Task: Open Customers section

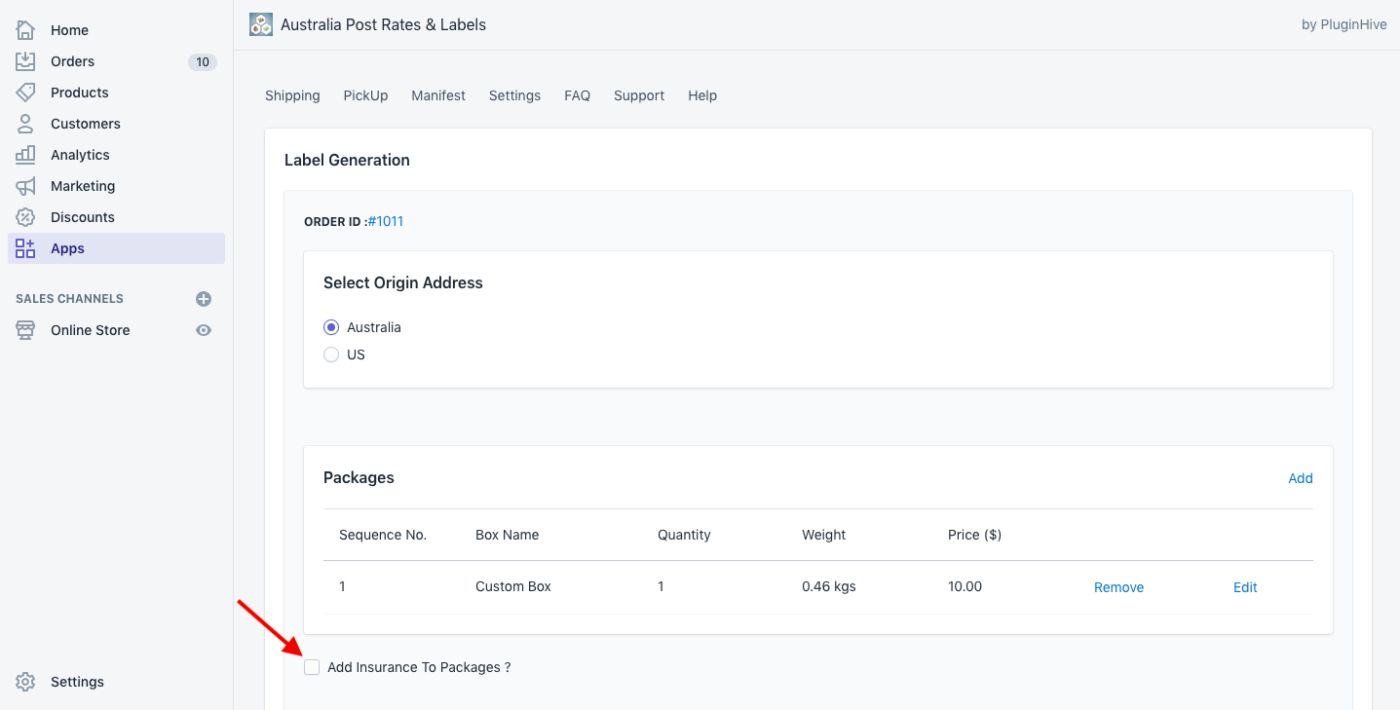Action: 86,124
